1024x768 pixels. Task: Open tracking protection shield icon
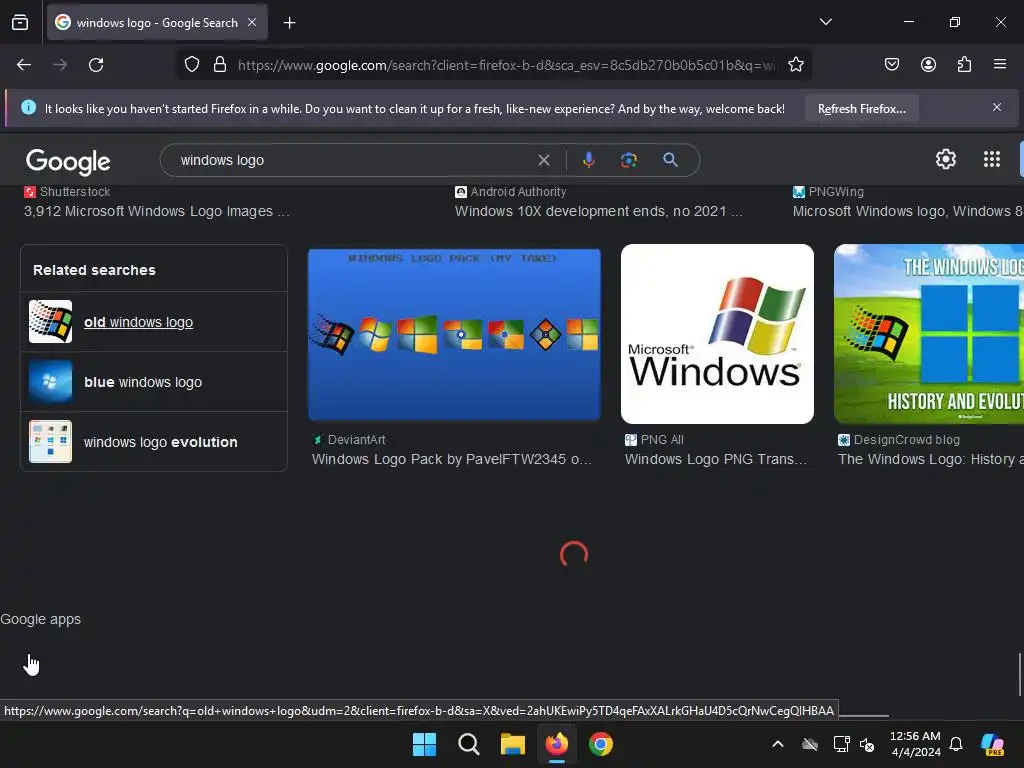pyautogui.click(x=191, y=65)
